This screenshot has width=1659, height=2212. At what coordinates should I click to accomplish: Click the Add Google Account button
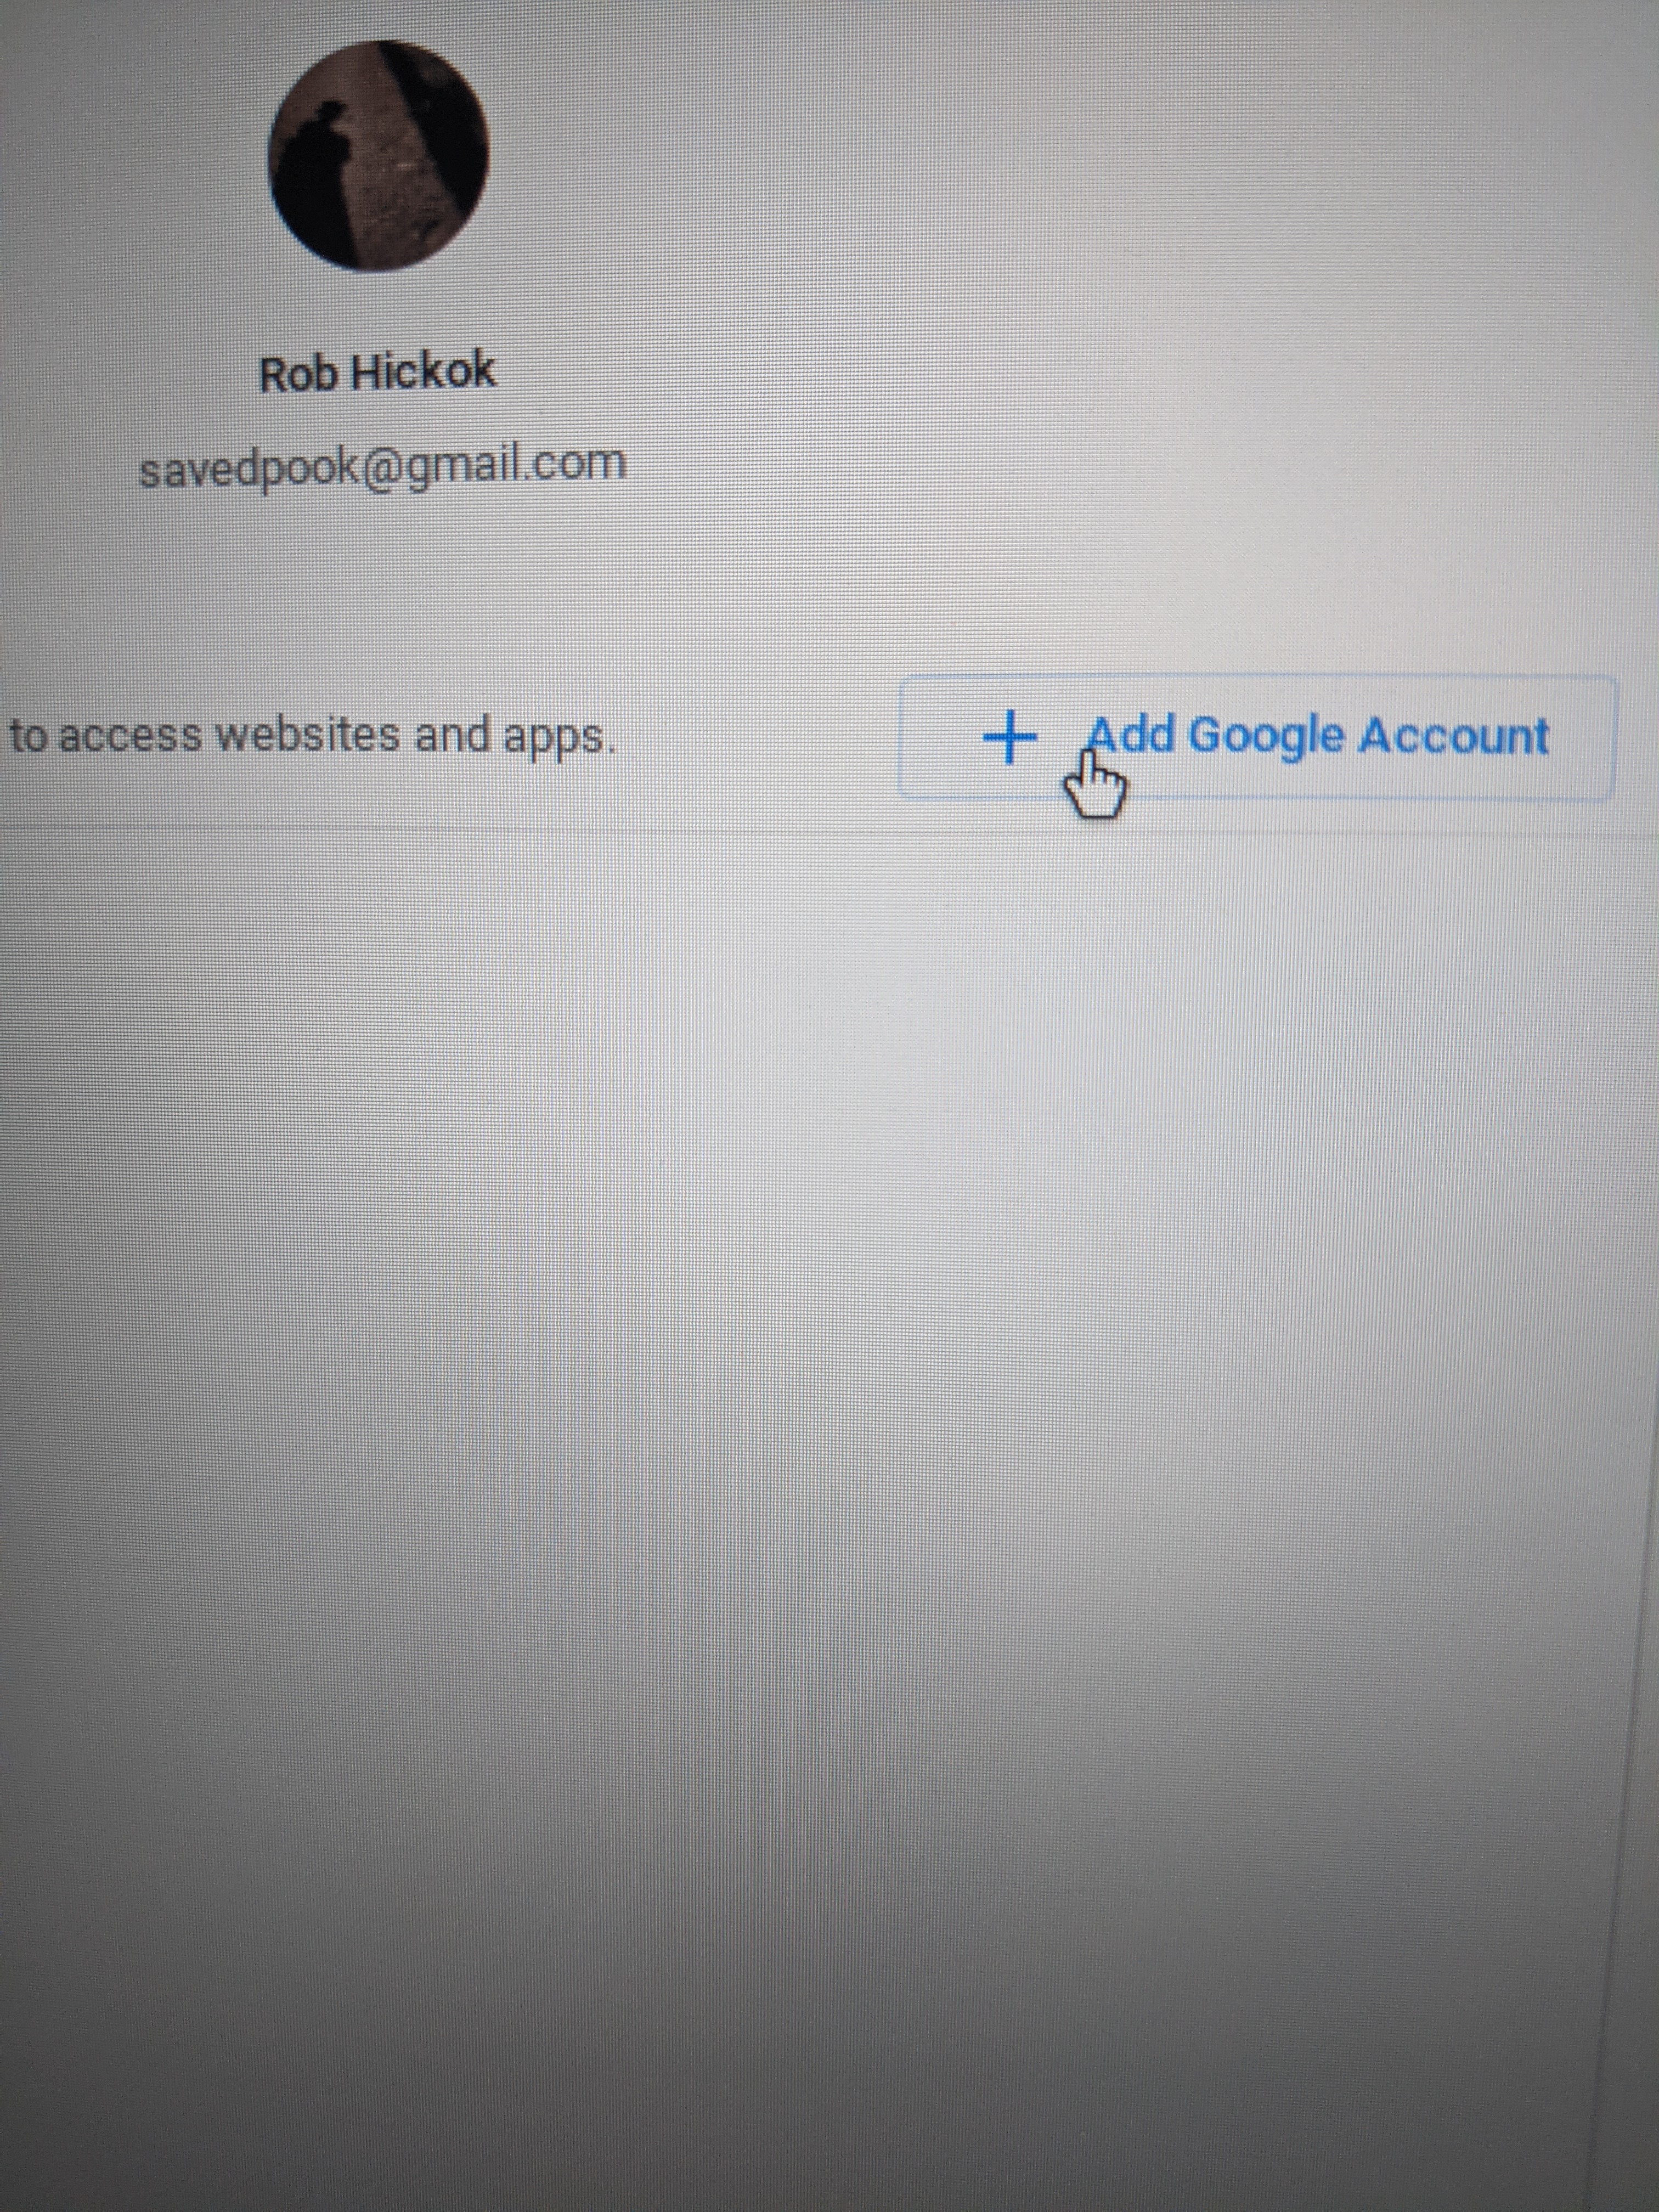click(1257, 738)
